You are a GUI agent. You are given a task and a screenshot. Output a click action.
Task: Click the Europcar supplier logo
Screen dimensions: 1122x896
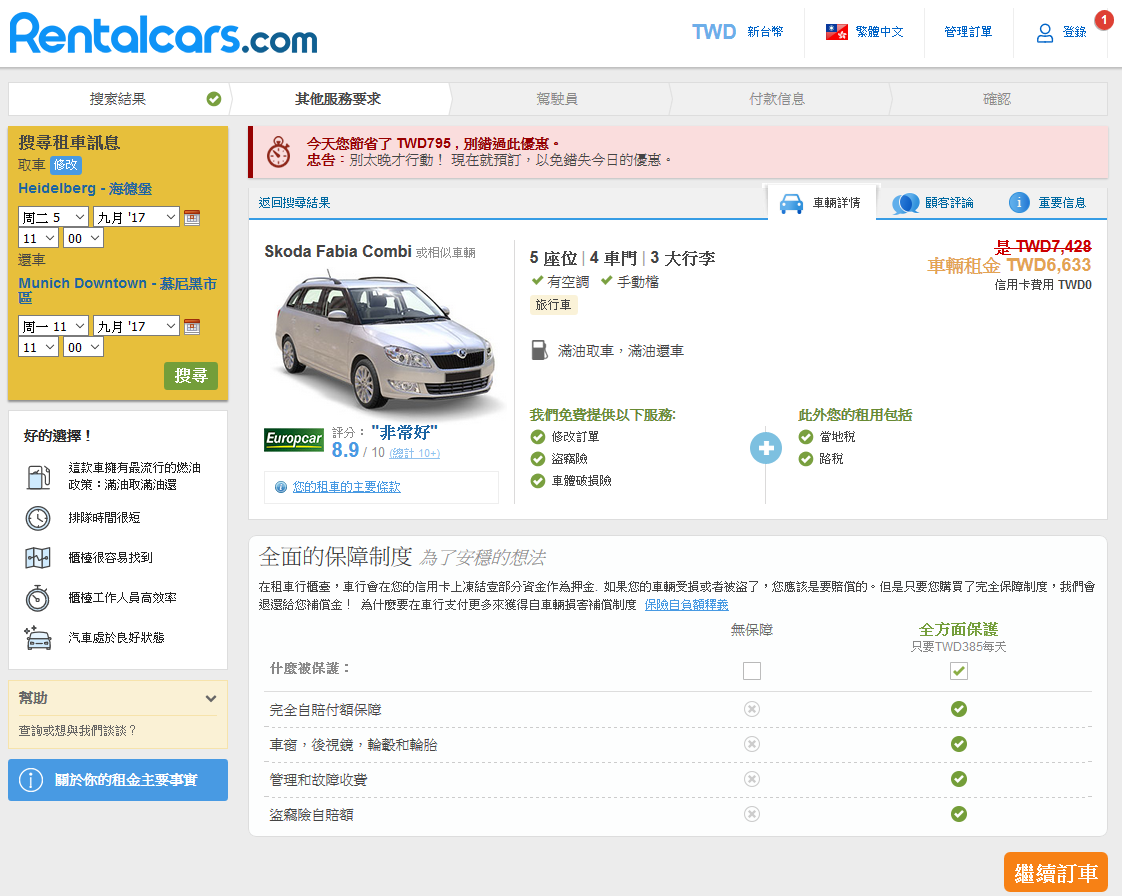(294, 439)
